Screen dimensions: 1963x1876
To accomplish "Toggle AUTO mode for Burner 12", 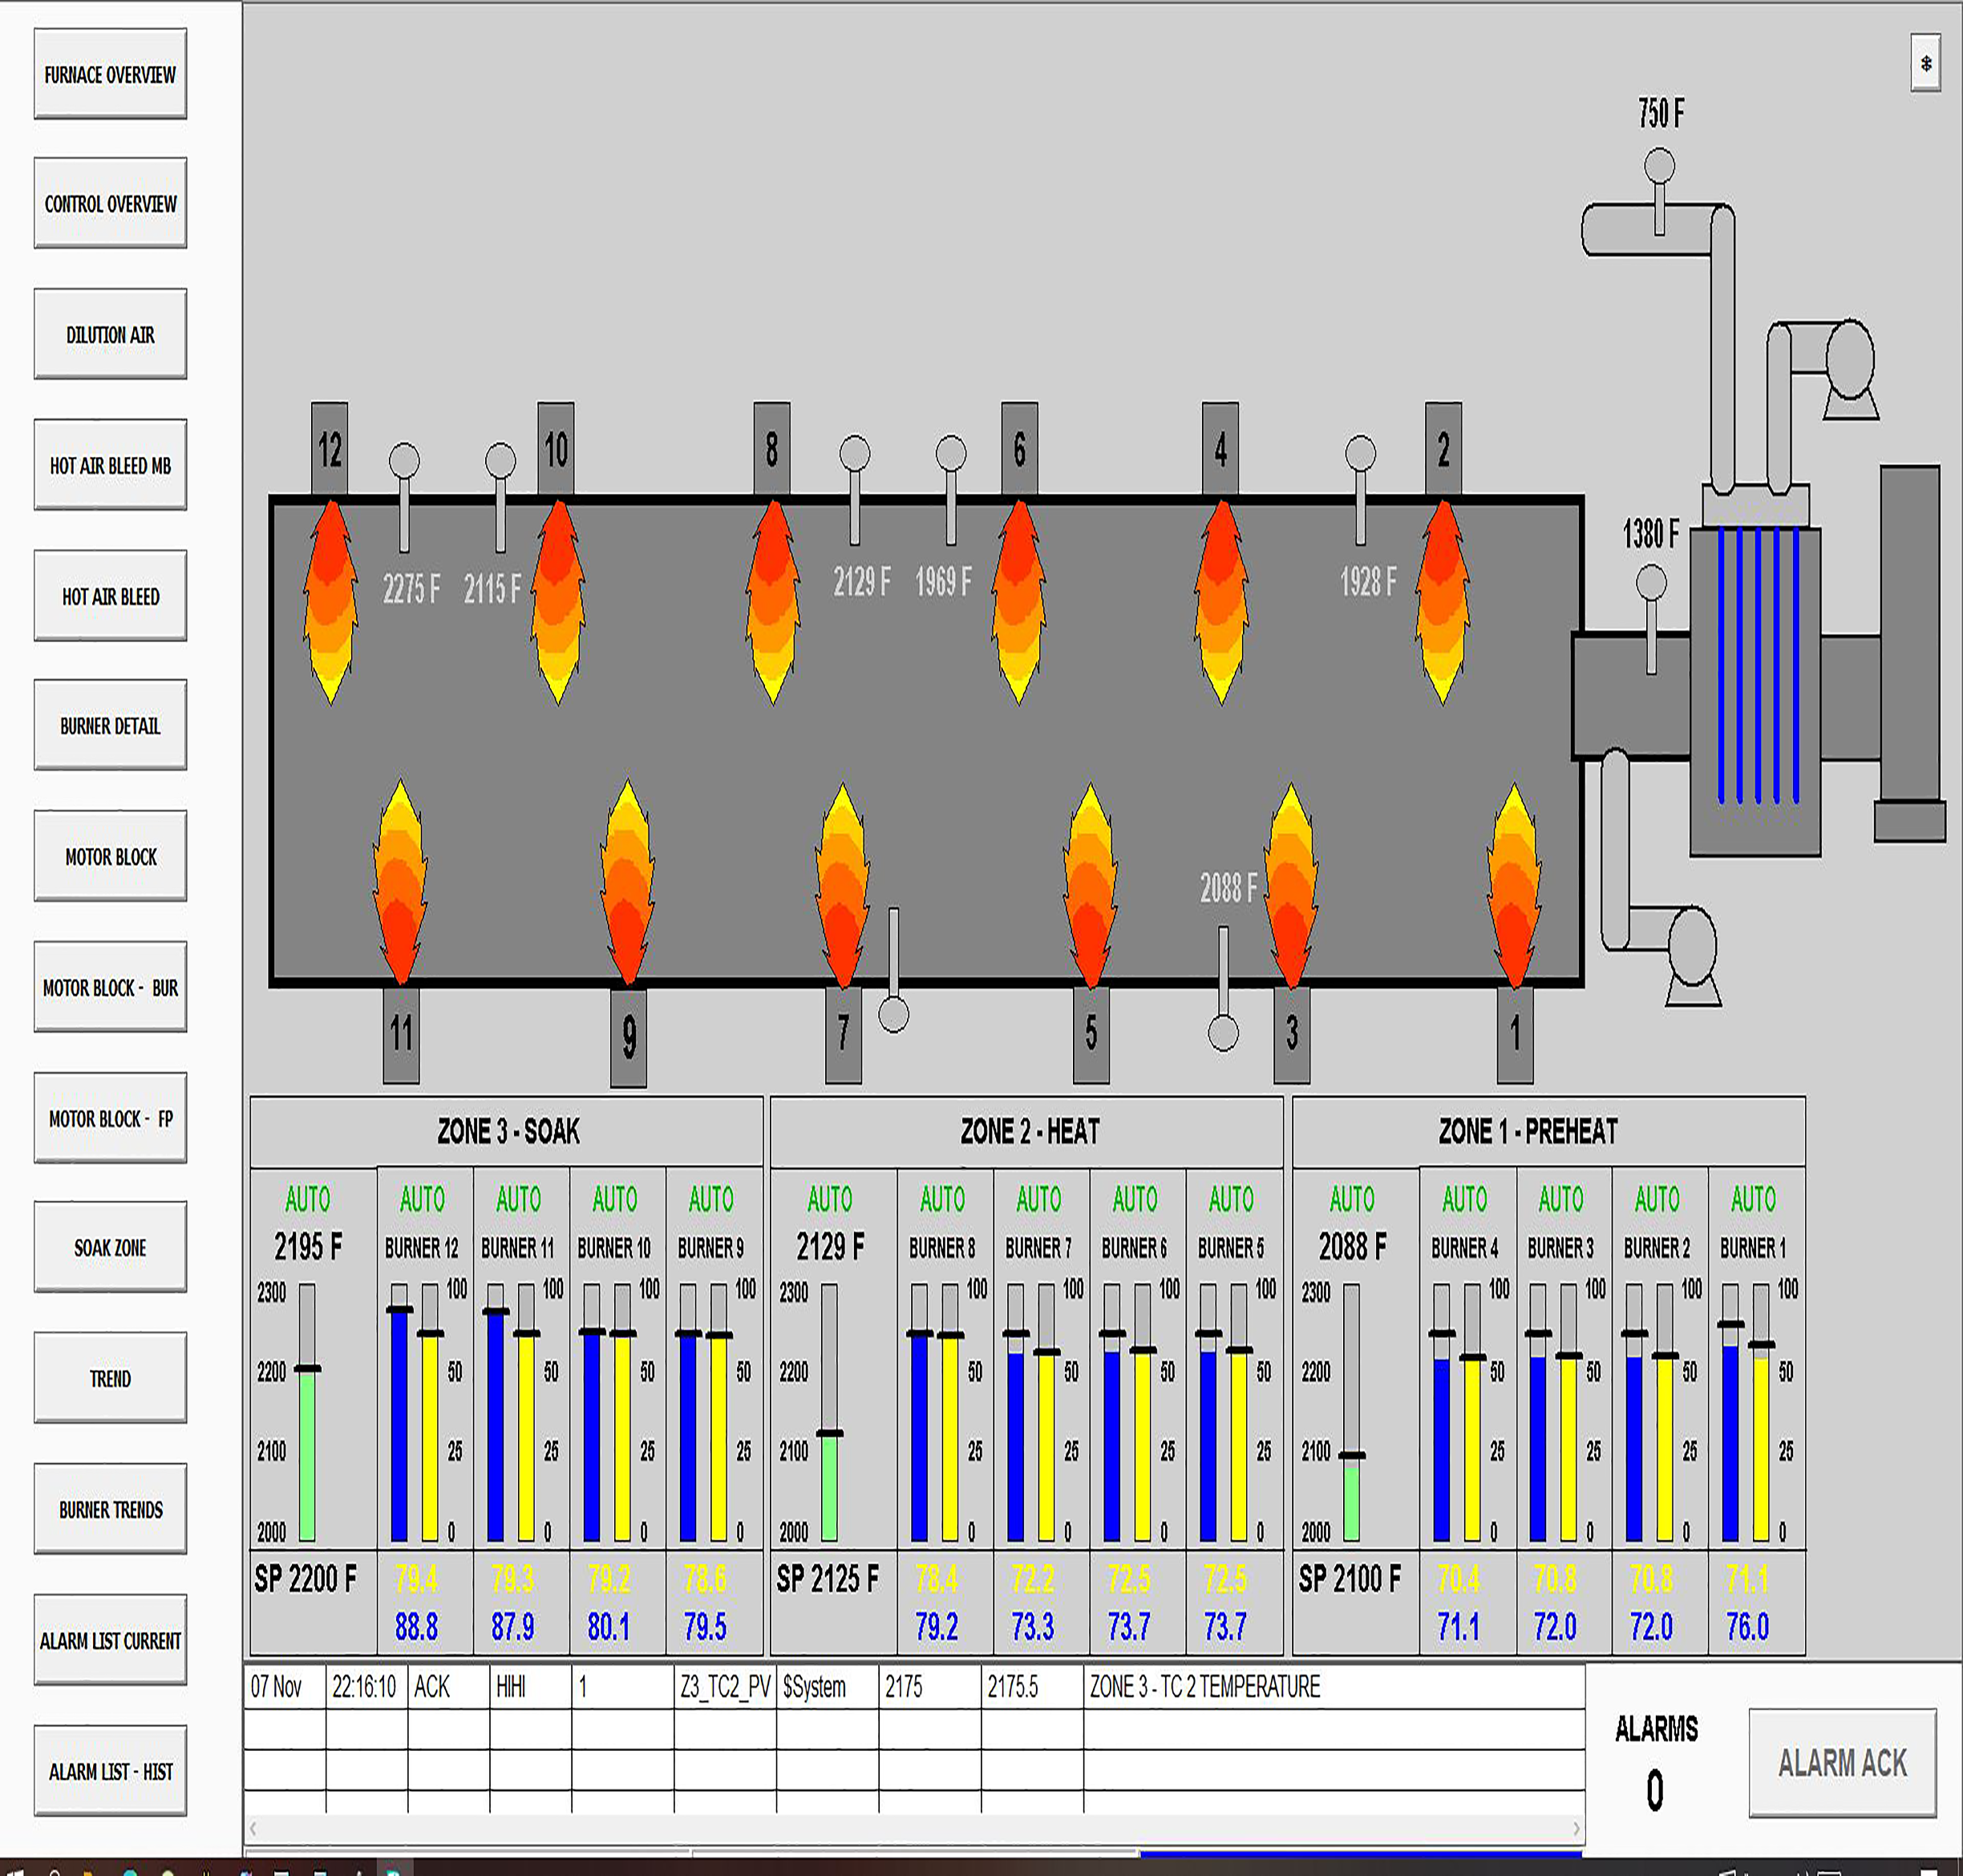I will pyautogui.click(x=422, y=1199).
